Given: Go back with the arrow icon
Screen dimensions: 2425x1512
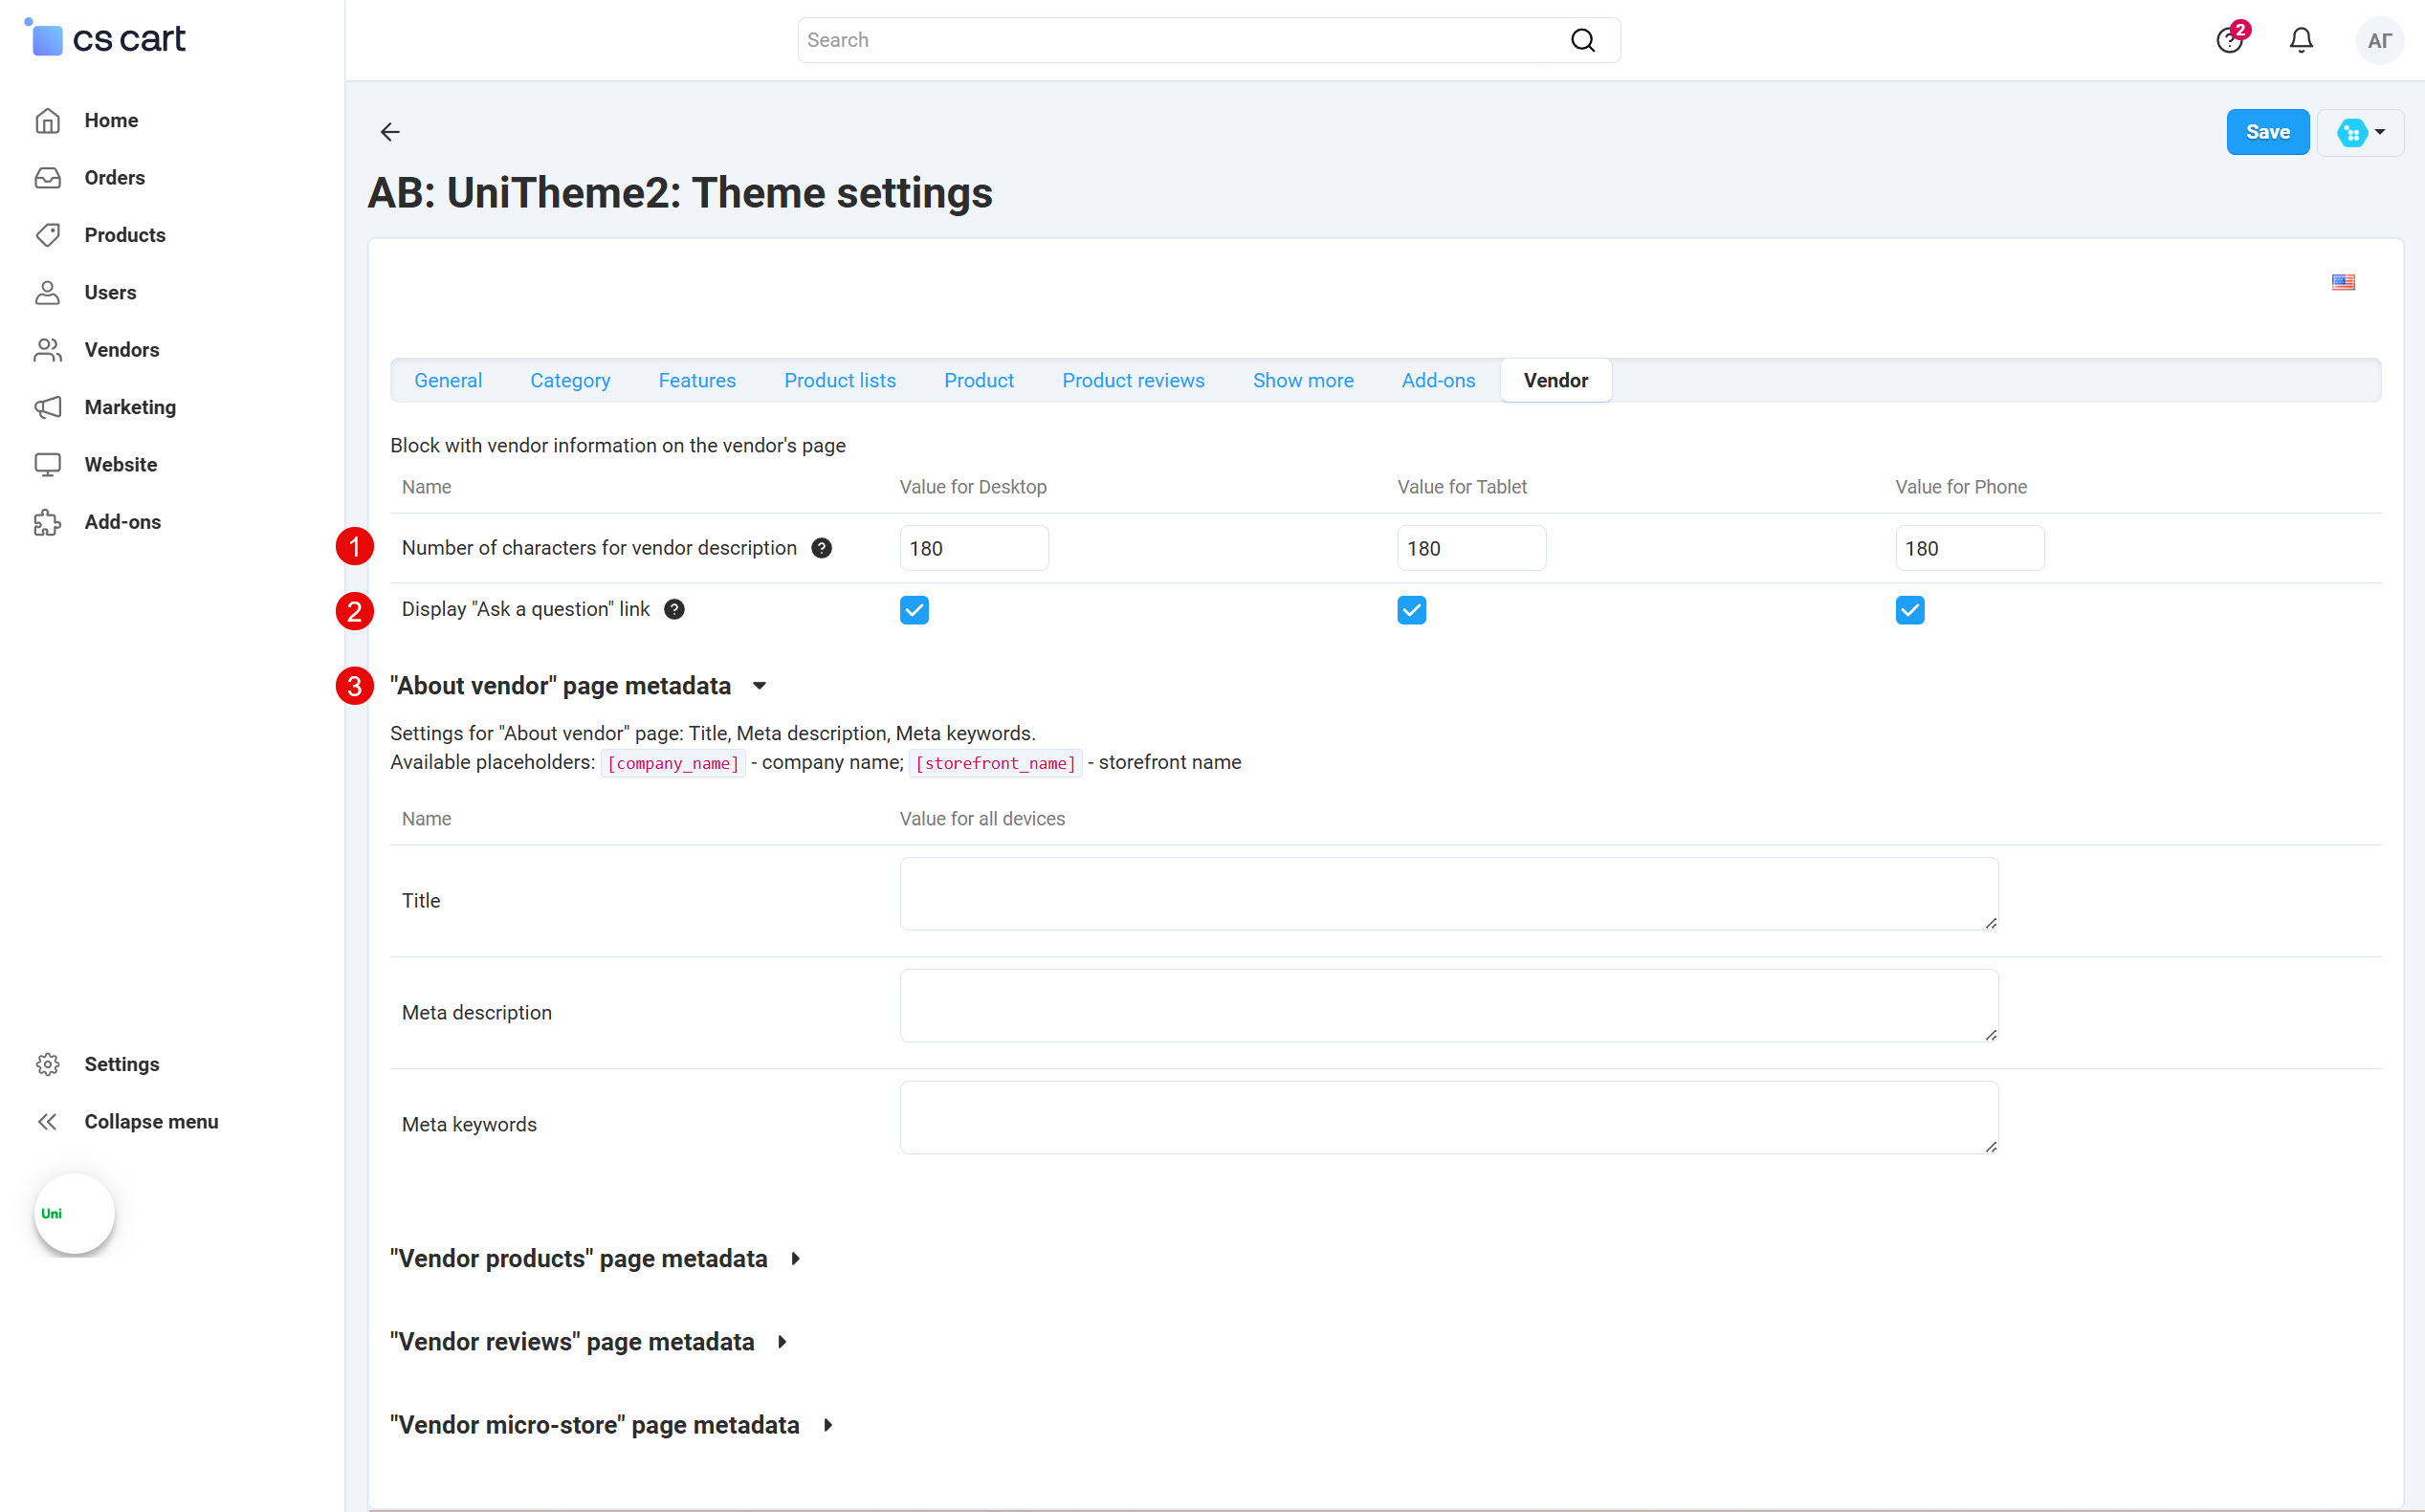Looking at the screenshot, I should tap(390, 132).
